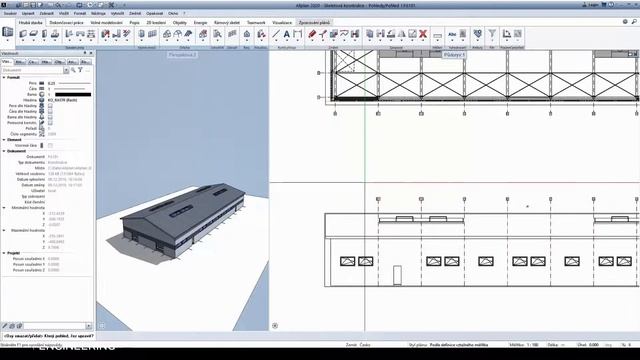Click the black Barva color swatch
The width and height of the screenshot is (640, 360).
pos(73,94)
